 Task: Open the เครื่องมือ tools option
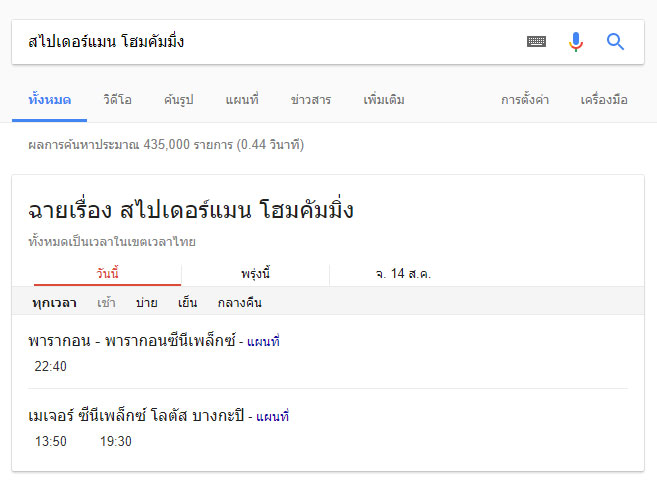[604, 100]
